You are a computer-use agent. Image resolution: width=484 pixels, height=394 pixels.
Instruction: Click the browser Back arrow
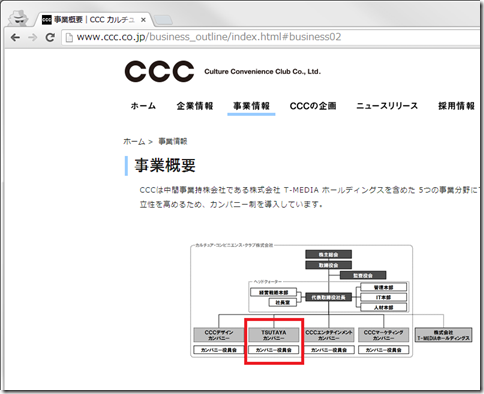[x=15, y=37]
